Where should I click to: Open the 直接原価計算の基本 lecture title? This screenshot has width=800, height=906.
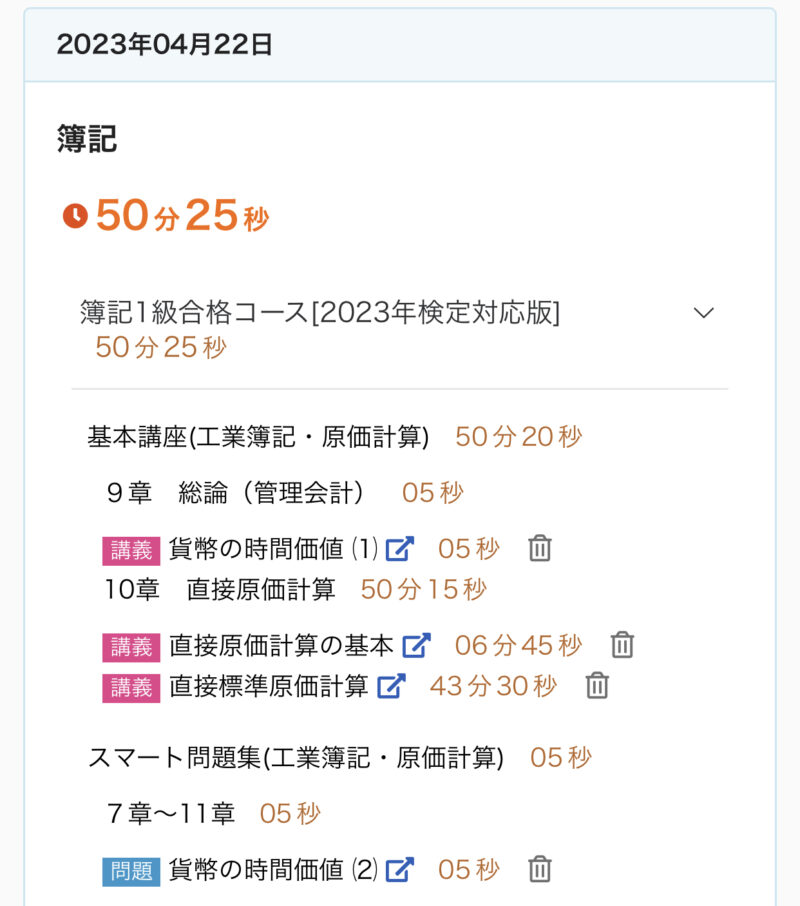pyautogui.click(x=281, y=645)
